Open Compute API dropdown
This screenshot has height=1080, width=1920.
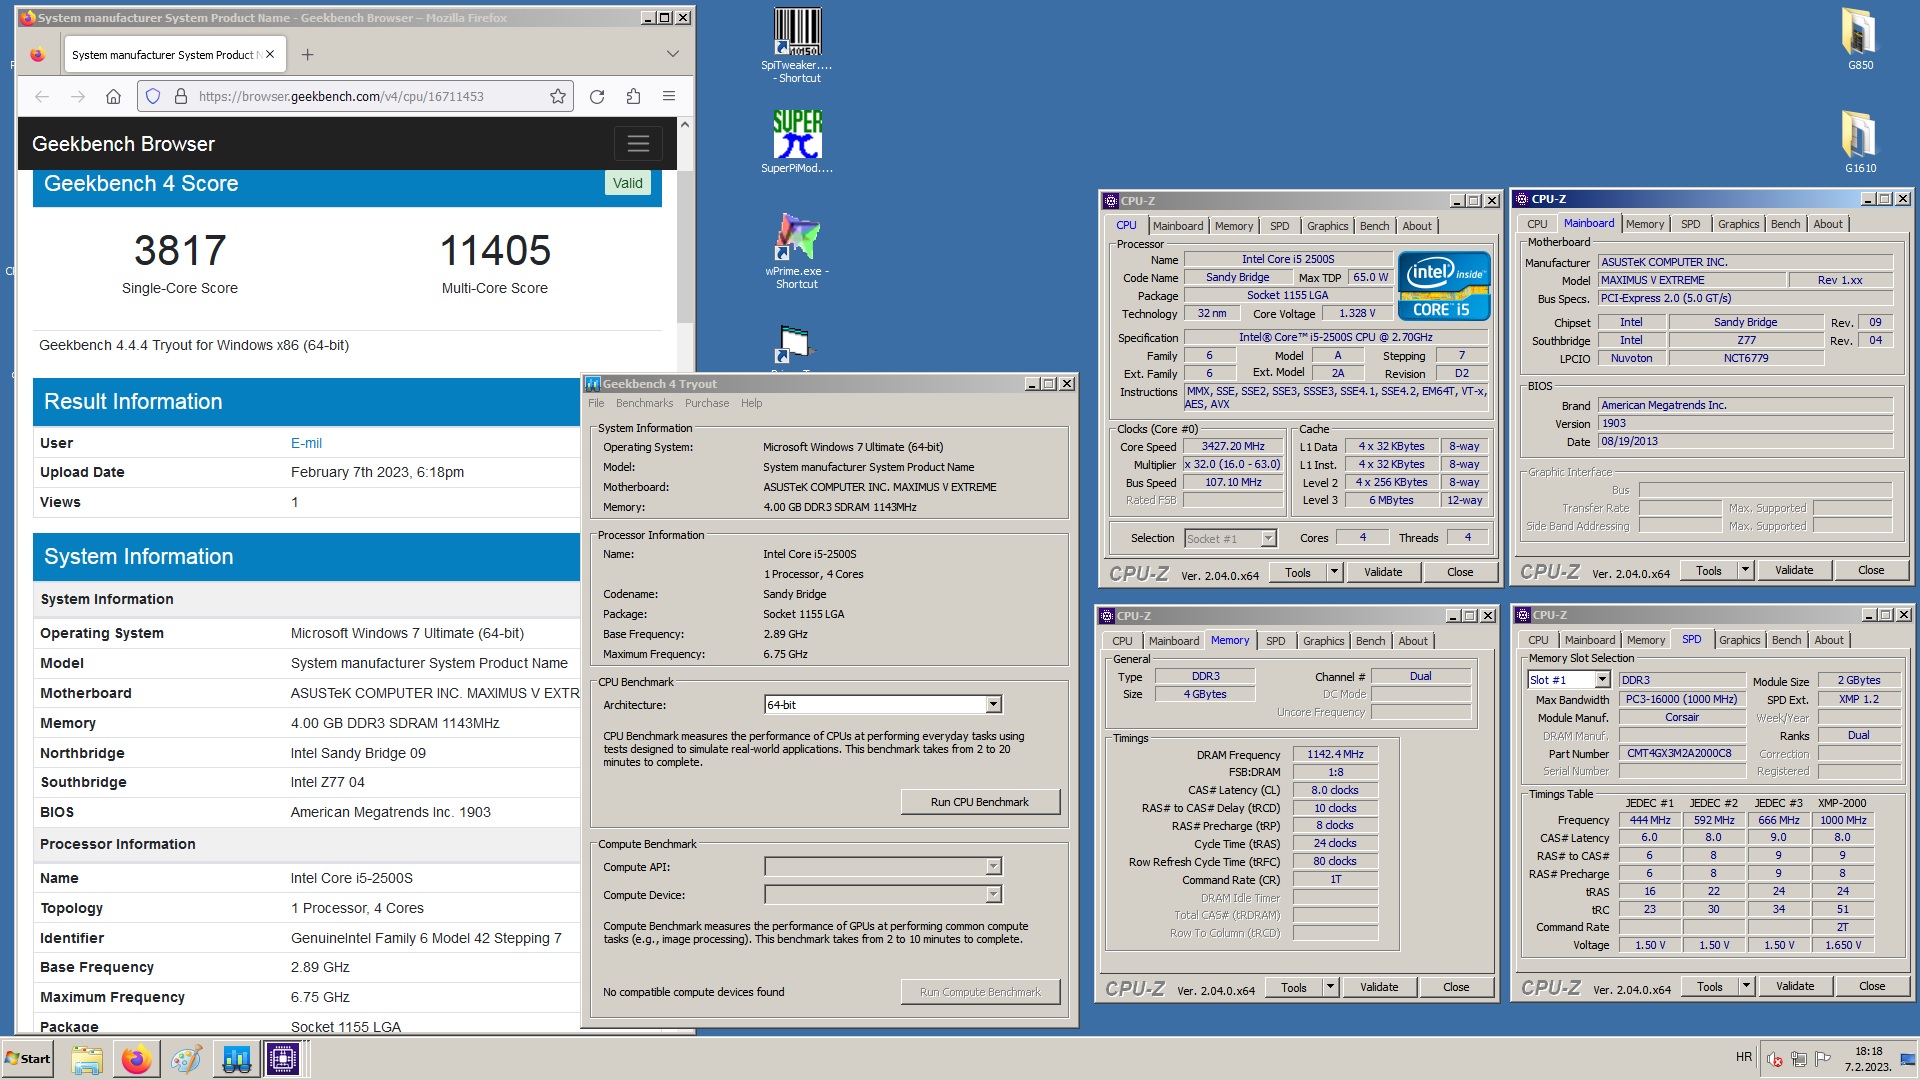993,867
